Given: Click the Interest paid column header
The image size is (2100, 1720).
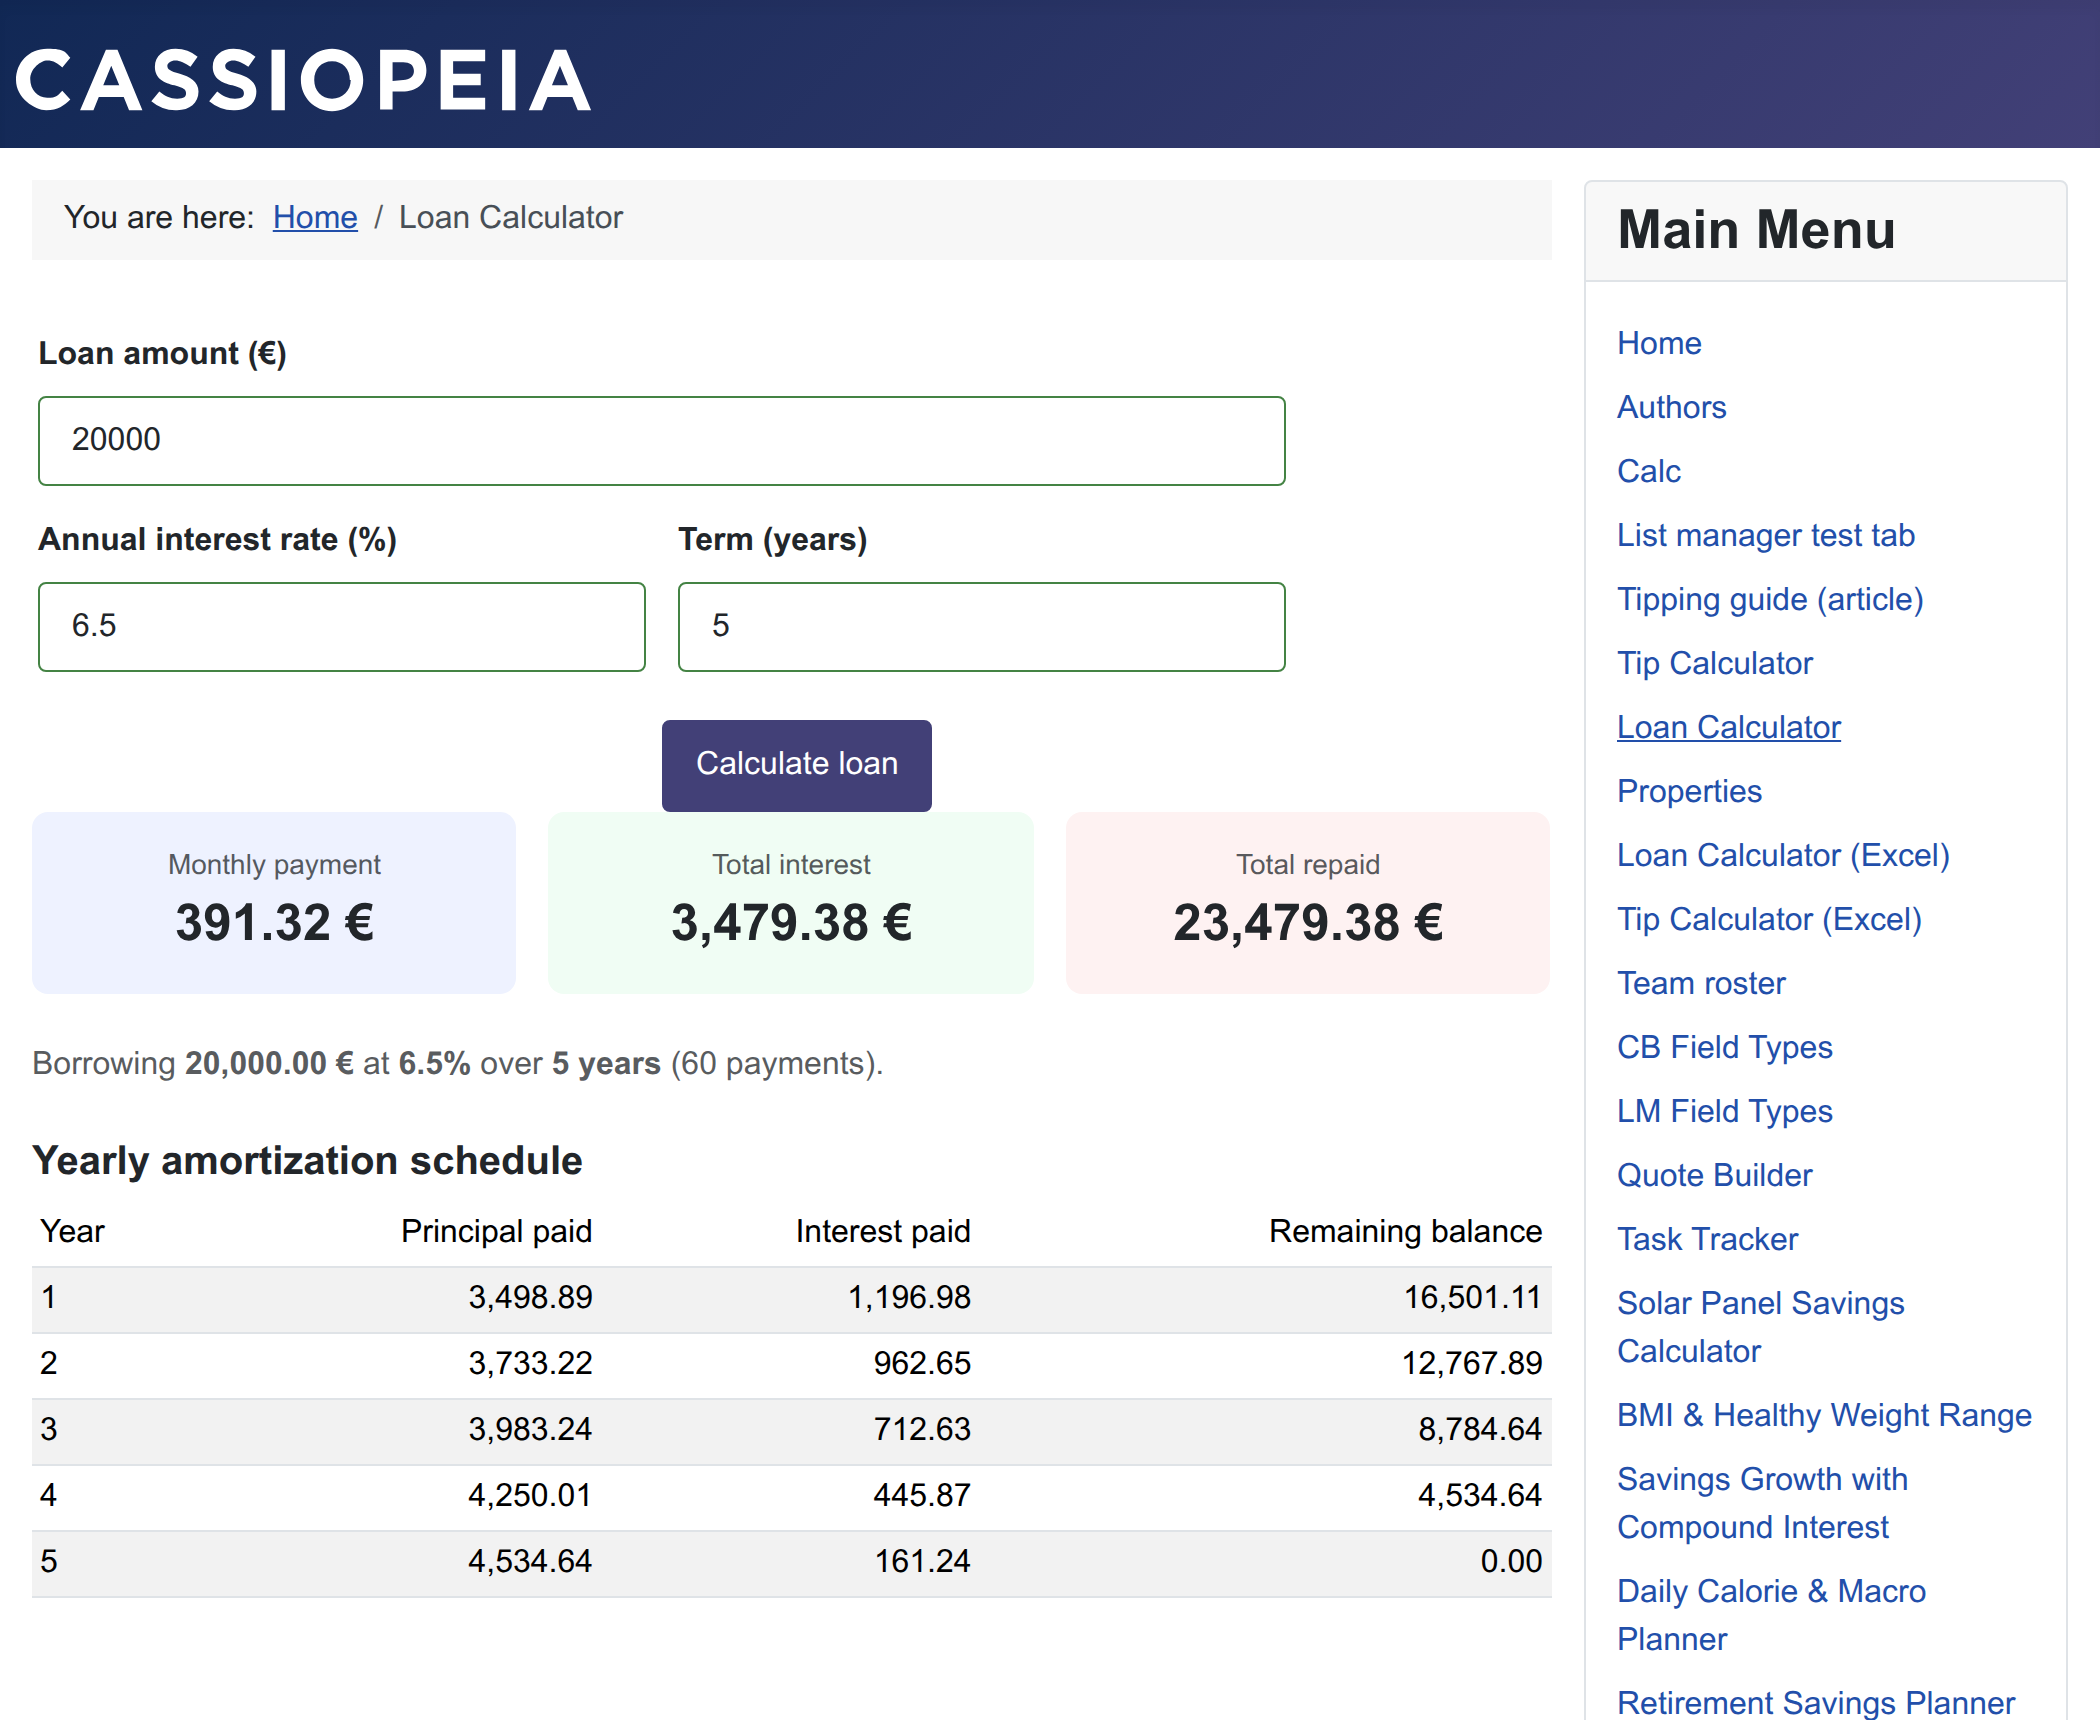Looking at the screenshot, I should [x=883, y=1231].
